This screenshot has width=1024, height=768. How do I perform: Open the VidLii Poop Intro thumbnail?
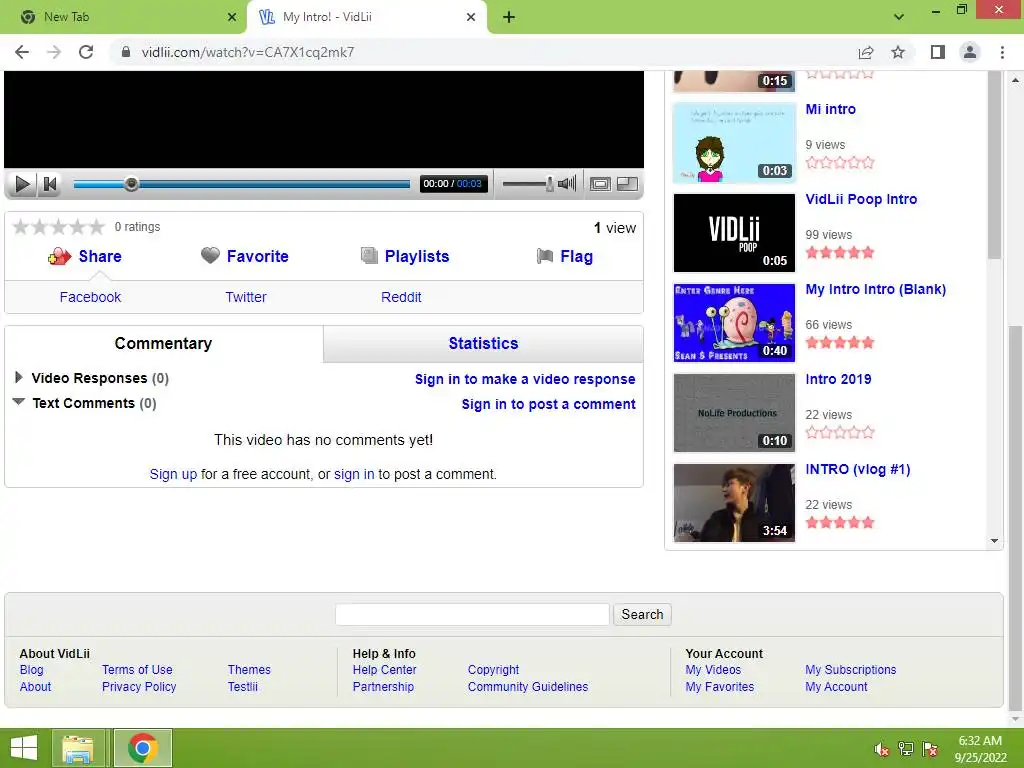[734, 232]
